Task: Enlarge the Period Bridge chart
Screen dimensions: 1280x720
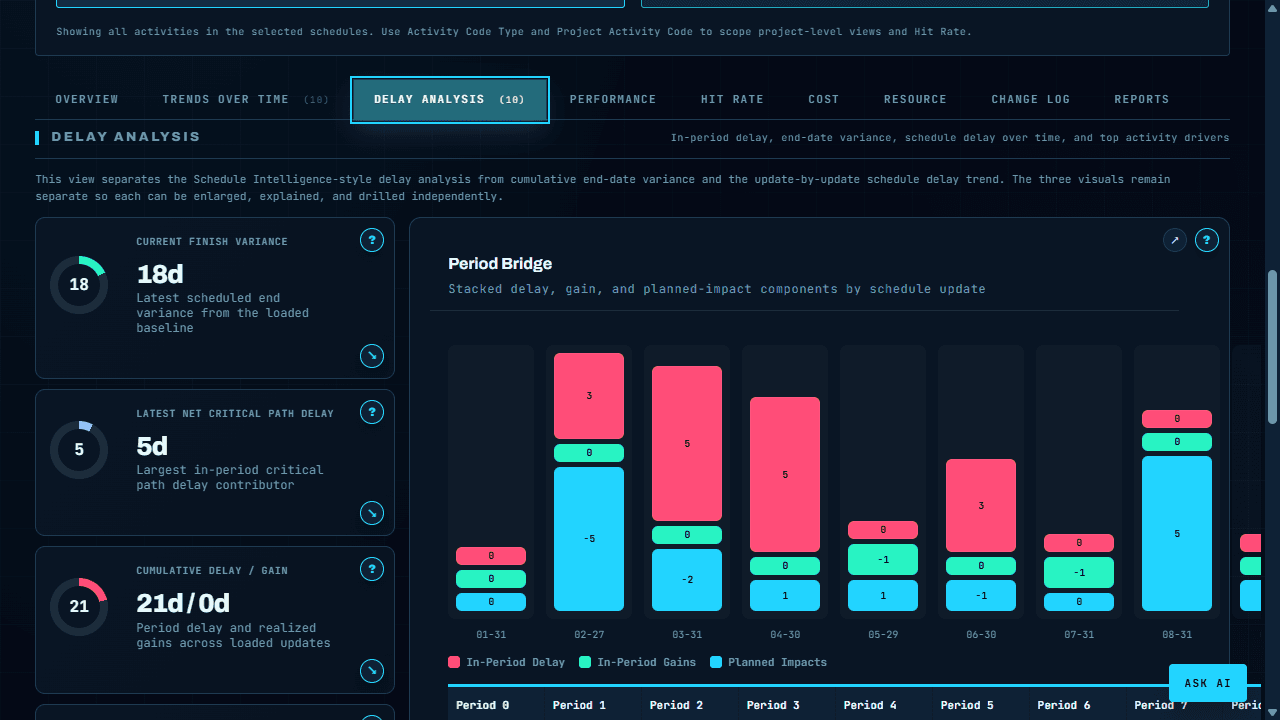Action: pos(1175,240)
